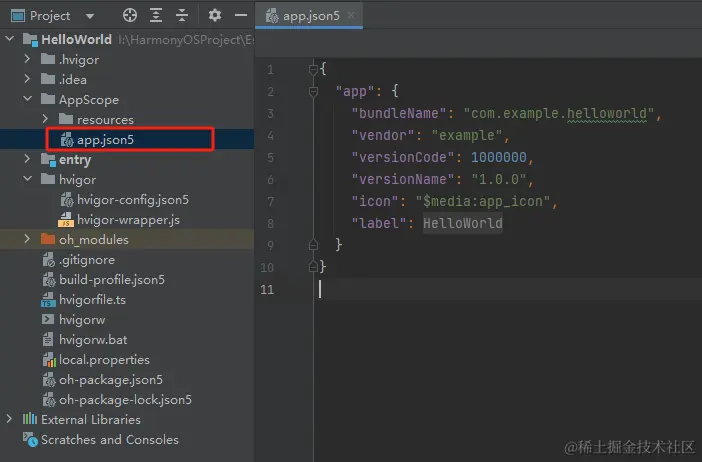Click fold end marker on line 9

(313, 245)
